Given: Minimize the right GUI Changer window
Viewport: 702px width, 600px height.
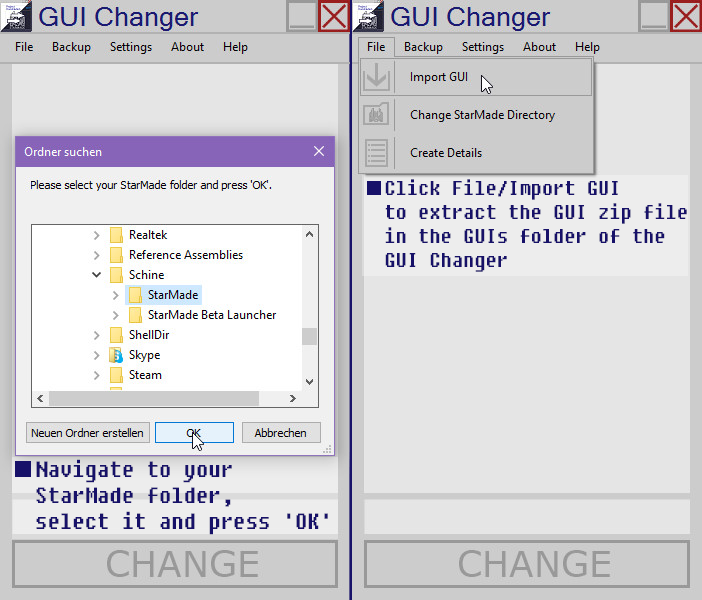Looking at the screenshot, I should pos(653,16).
